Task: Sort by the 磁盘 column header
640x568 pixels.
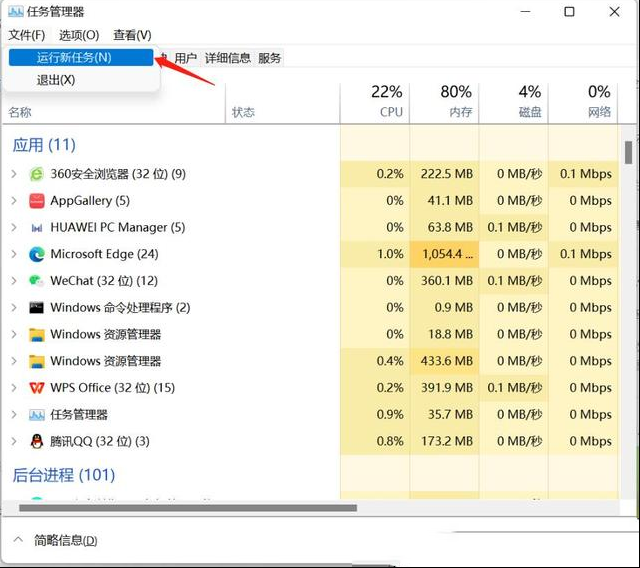Action: (513, 103)
